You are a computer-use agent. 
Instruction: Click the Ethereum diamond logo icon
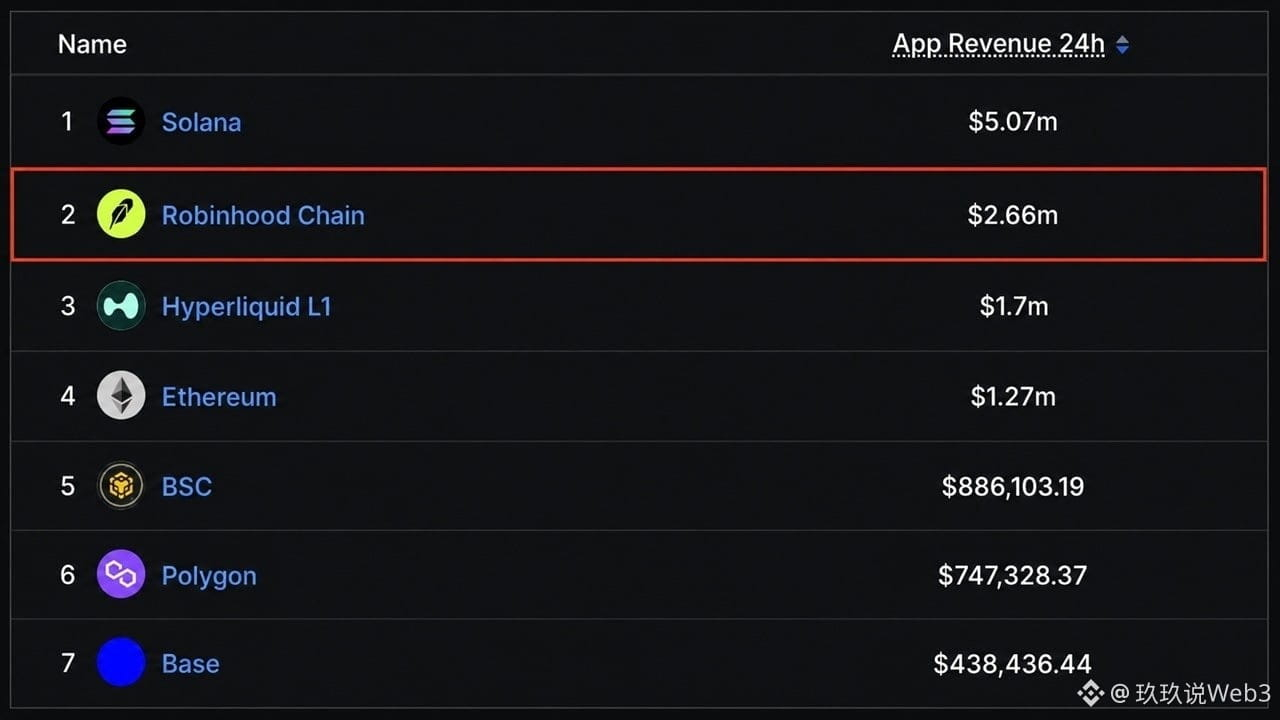[121, 396]
